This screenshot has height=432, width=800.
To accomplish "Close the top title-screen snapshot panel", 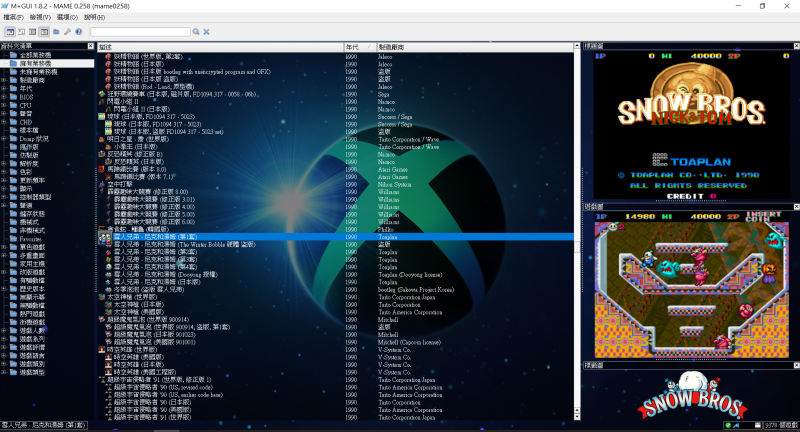I will point(796,46).
